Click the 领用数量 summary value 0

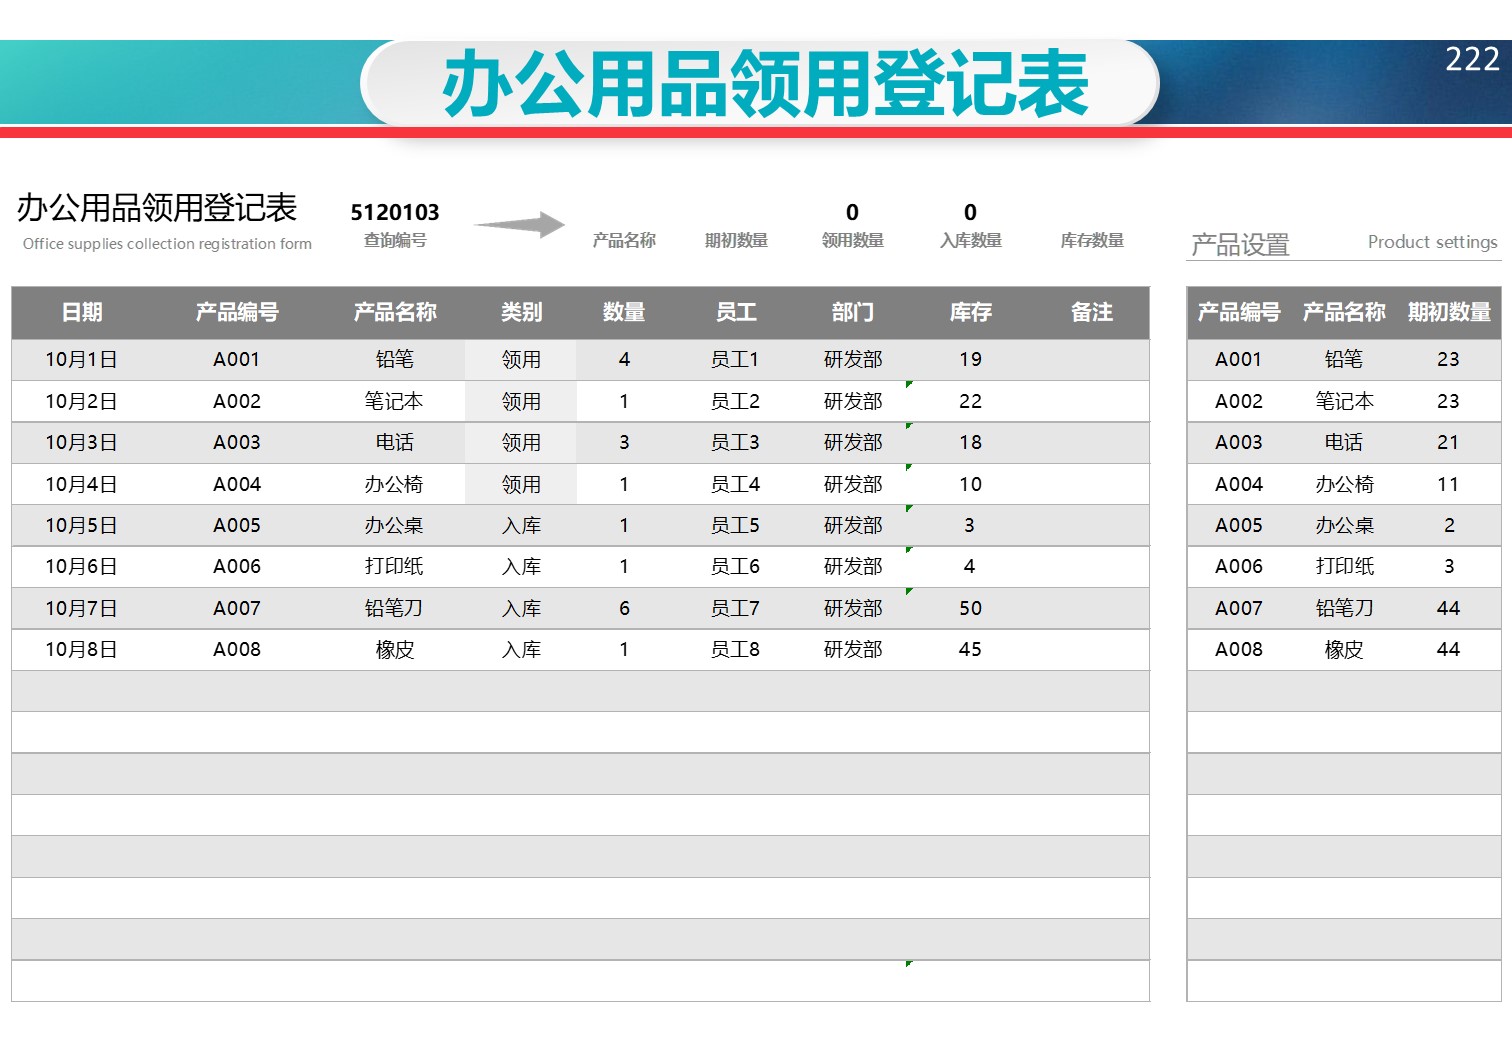[x=852, y=212]
